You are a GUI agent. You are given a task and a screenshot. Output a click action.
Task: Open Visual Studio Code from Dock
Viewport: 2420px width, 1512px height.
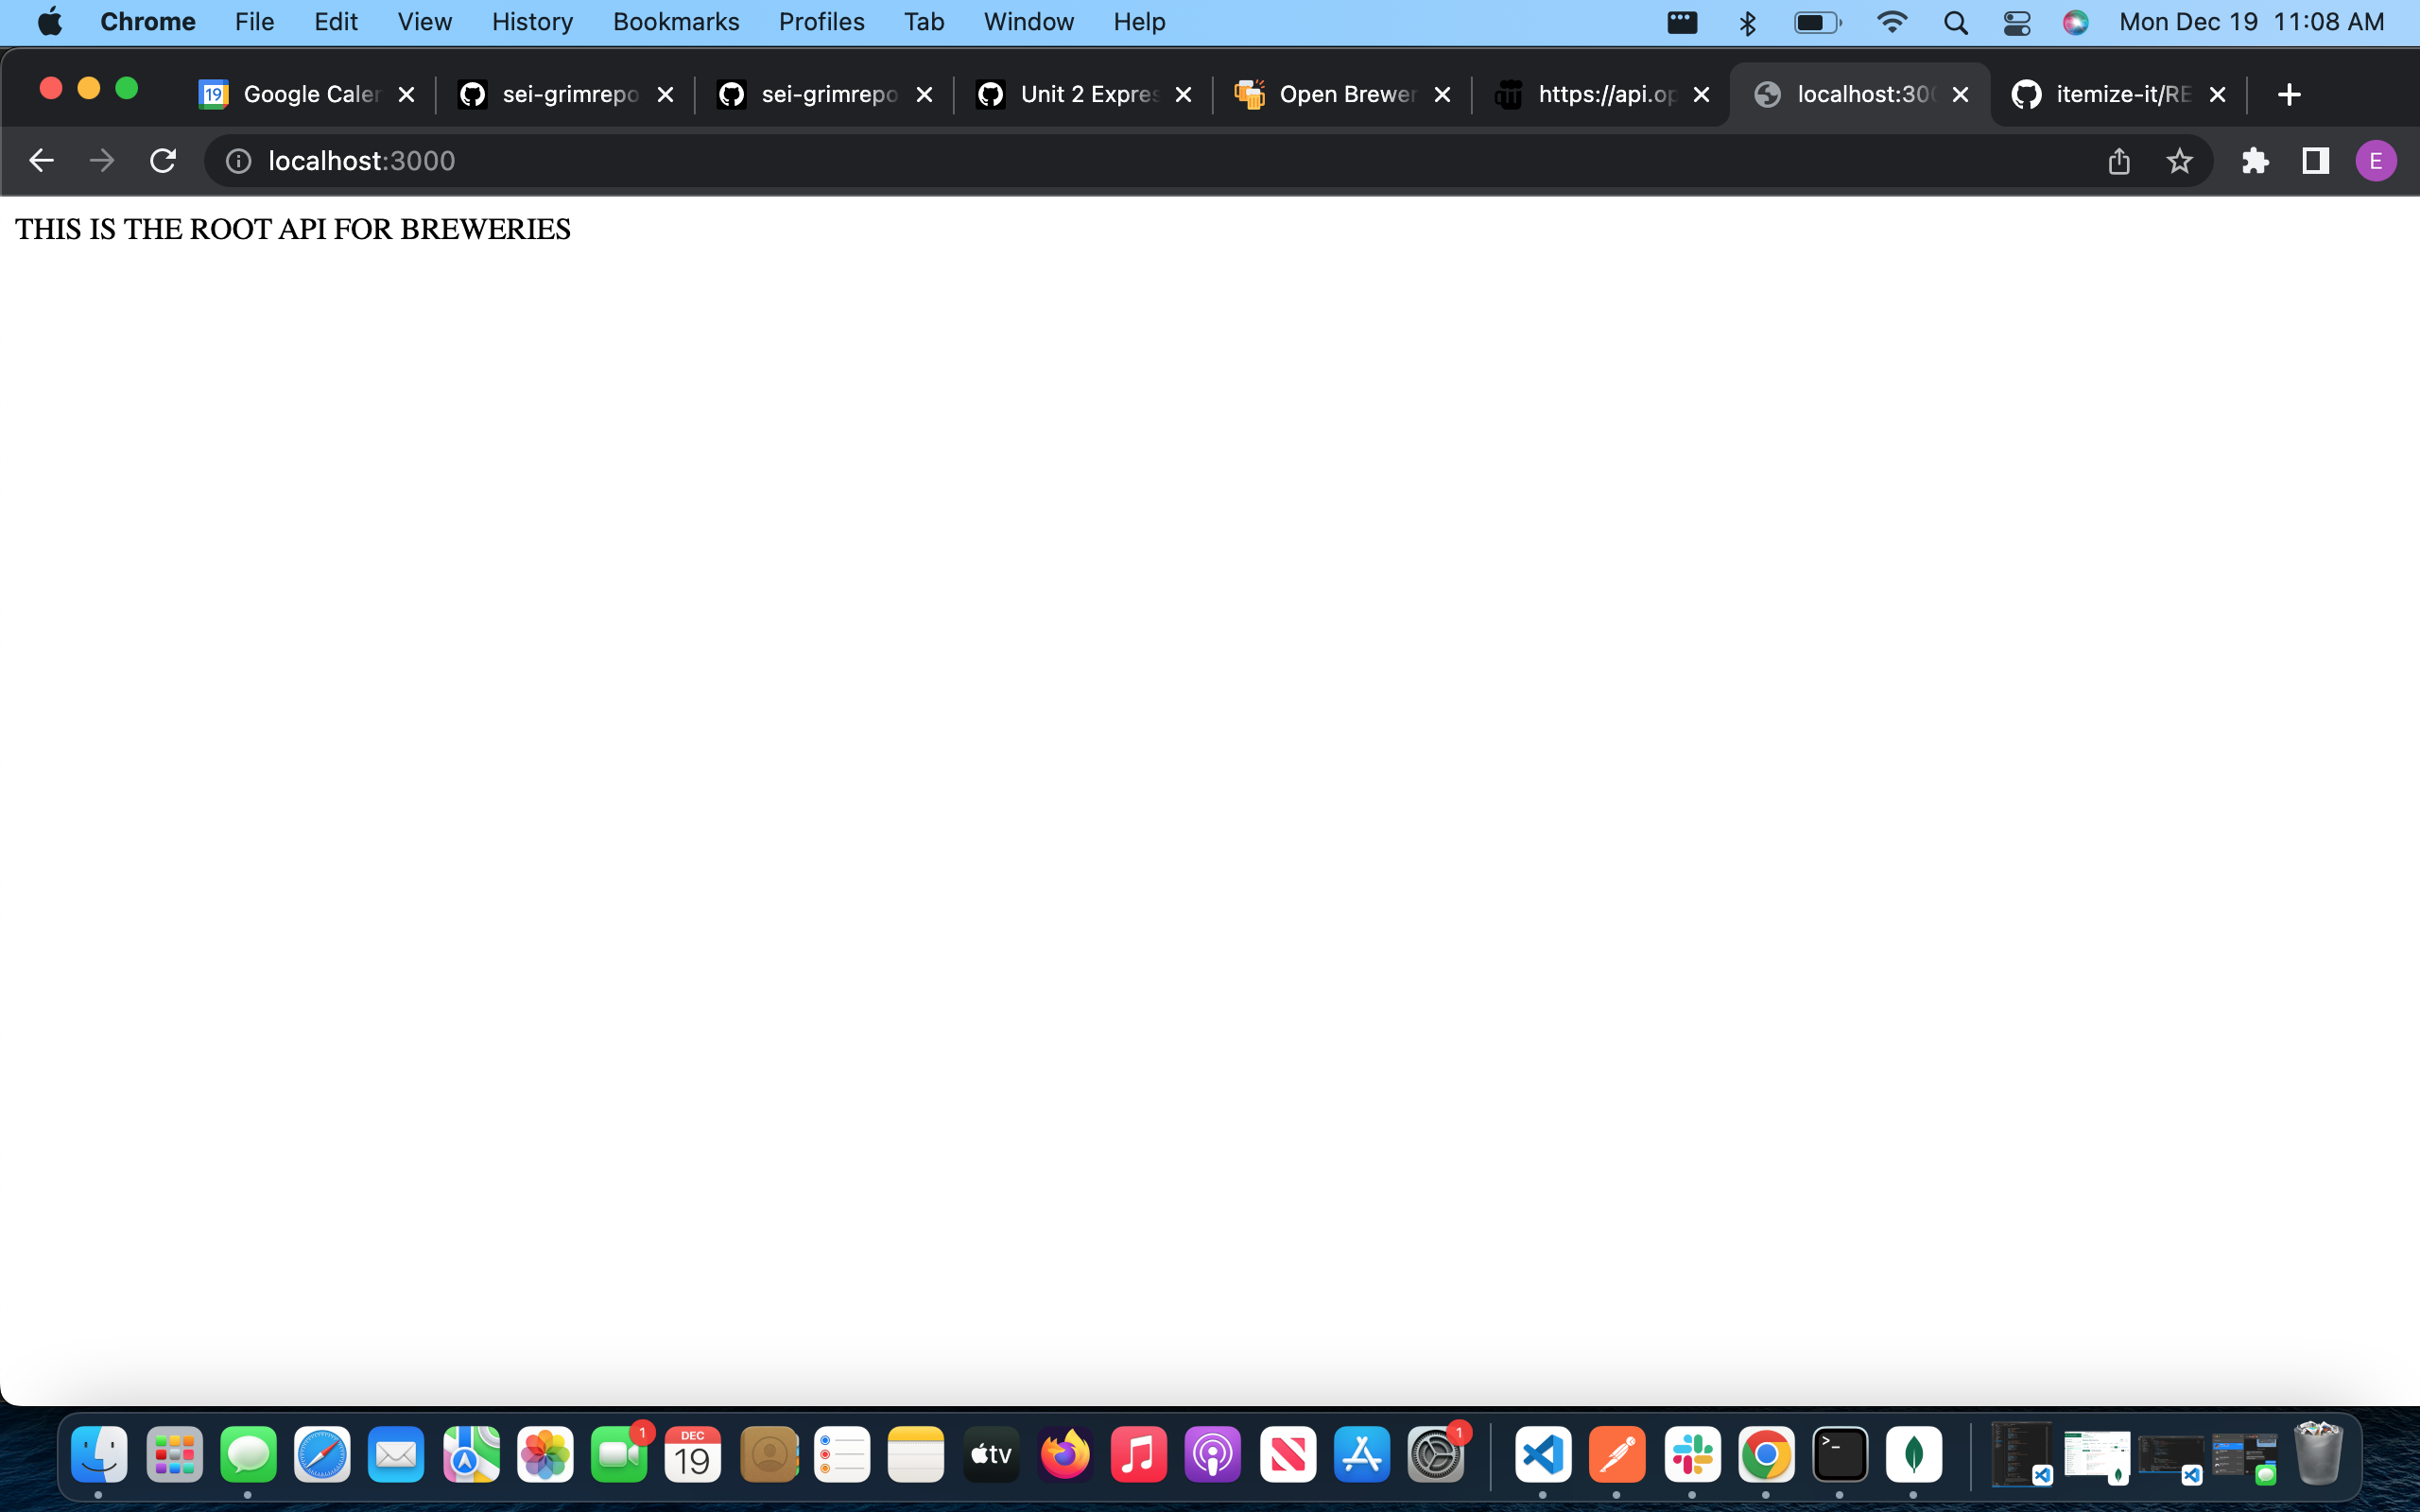tap(1543, 1455)
